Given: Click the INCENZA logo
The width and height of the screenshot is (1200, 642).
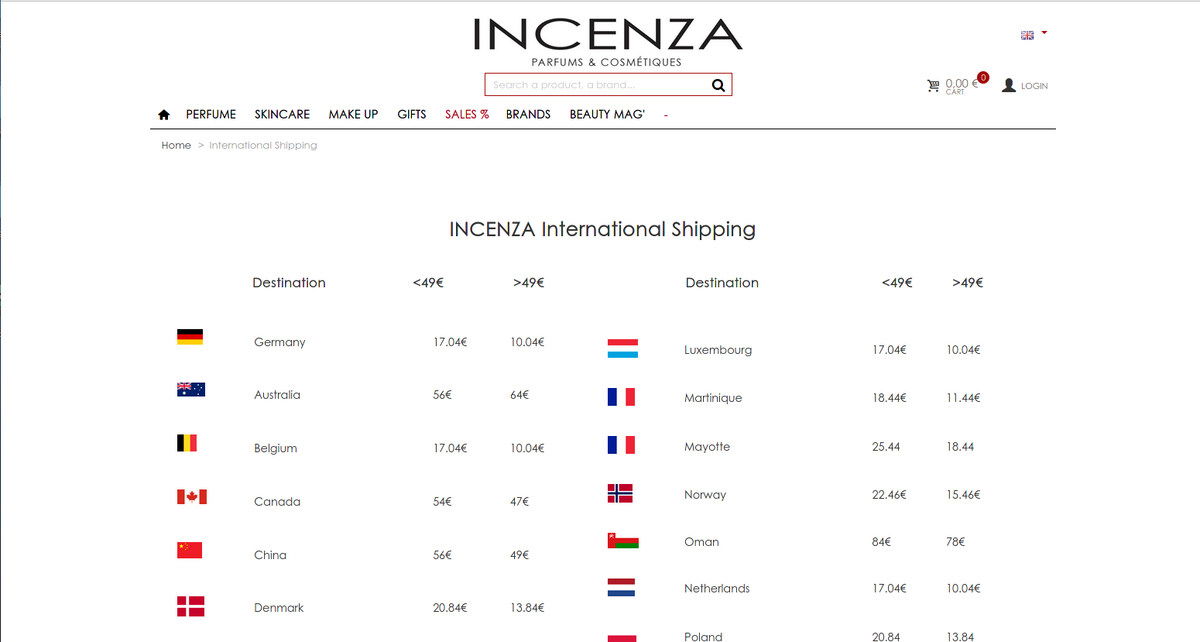Looking at the screenshot, I should pos(607,42).
